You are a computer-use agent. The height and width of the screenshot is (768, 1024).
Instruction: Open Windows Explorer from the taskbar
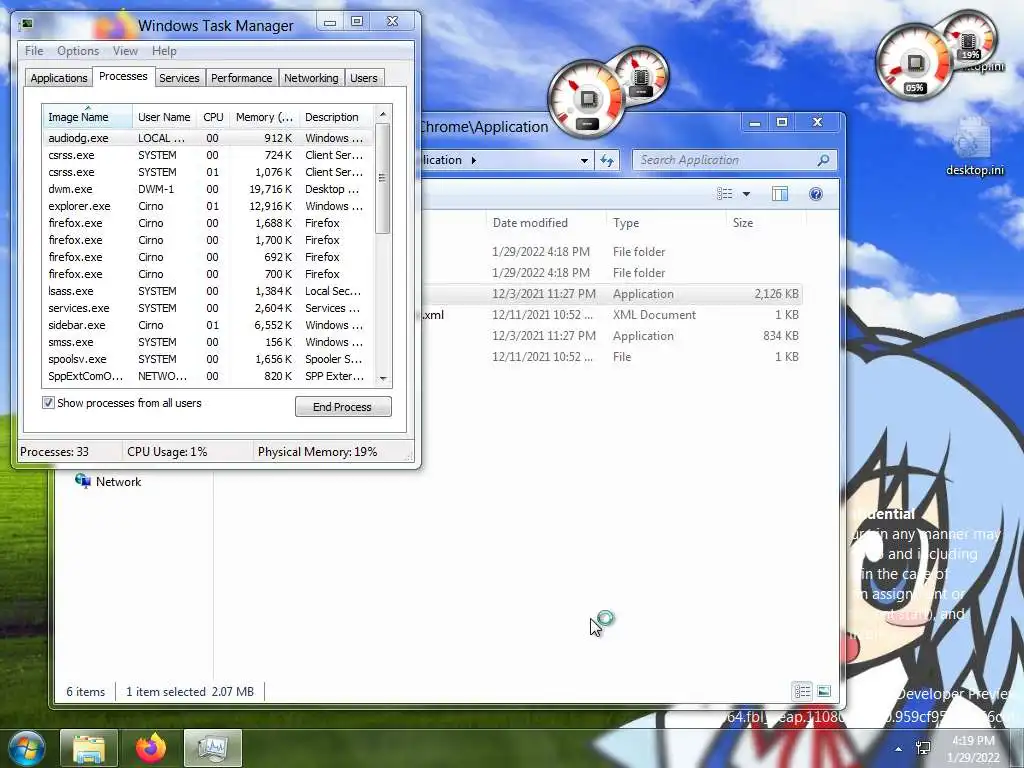point(89,748)
